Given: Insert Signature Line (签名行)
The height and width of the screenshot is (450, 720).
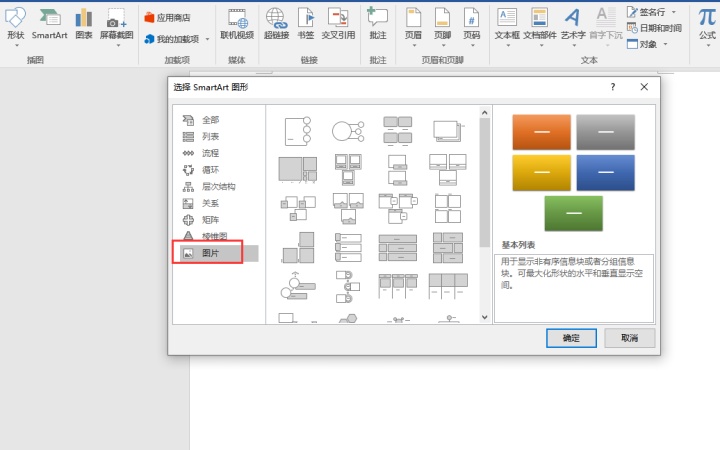Looking at the screenshot, I should coord(647,11).
